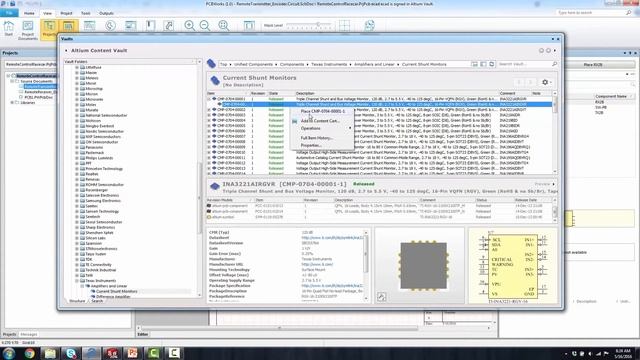Expand the National Semiconductor folder

coord(77,116)
